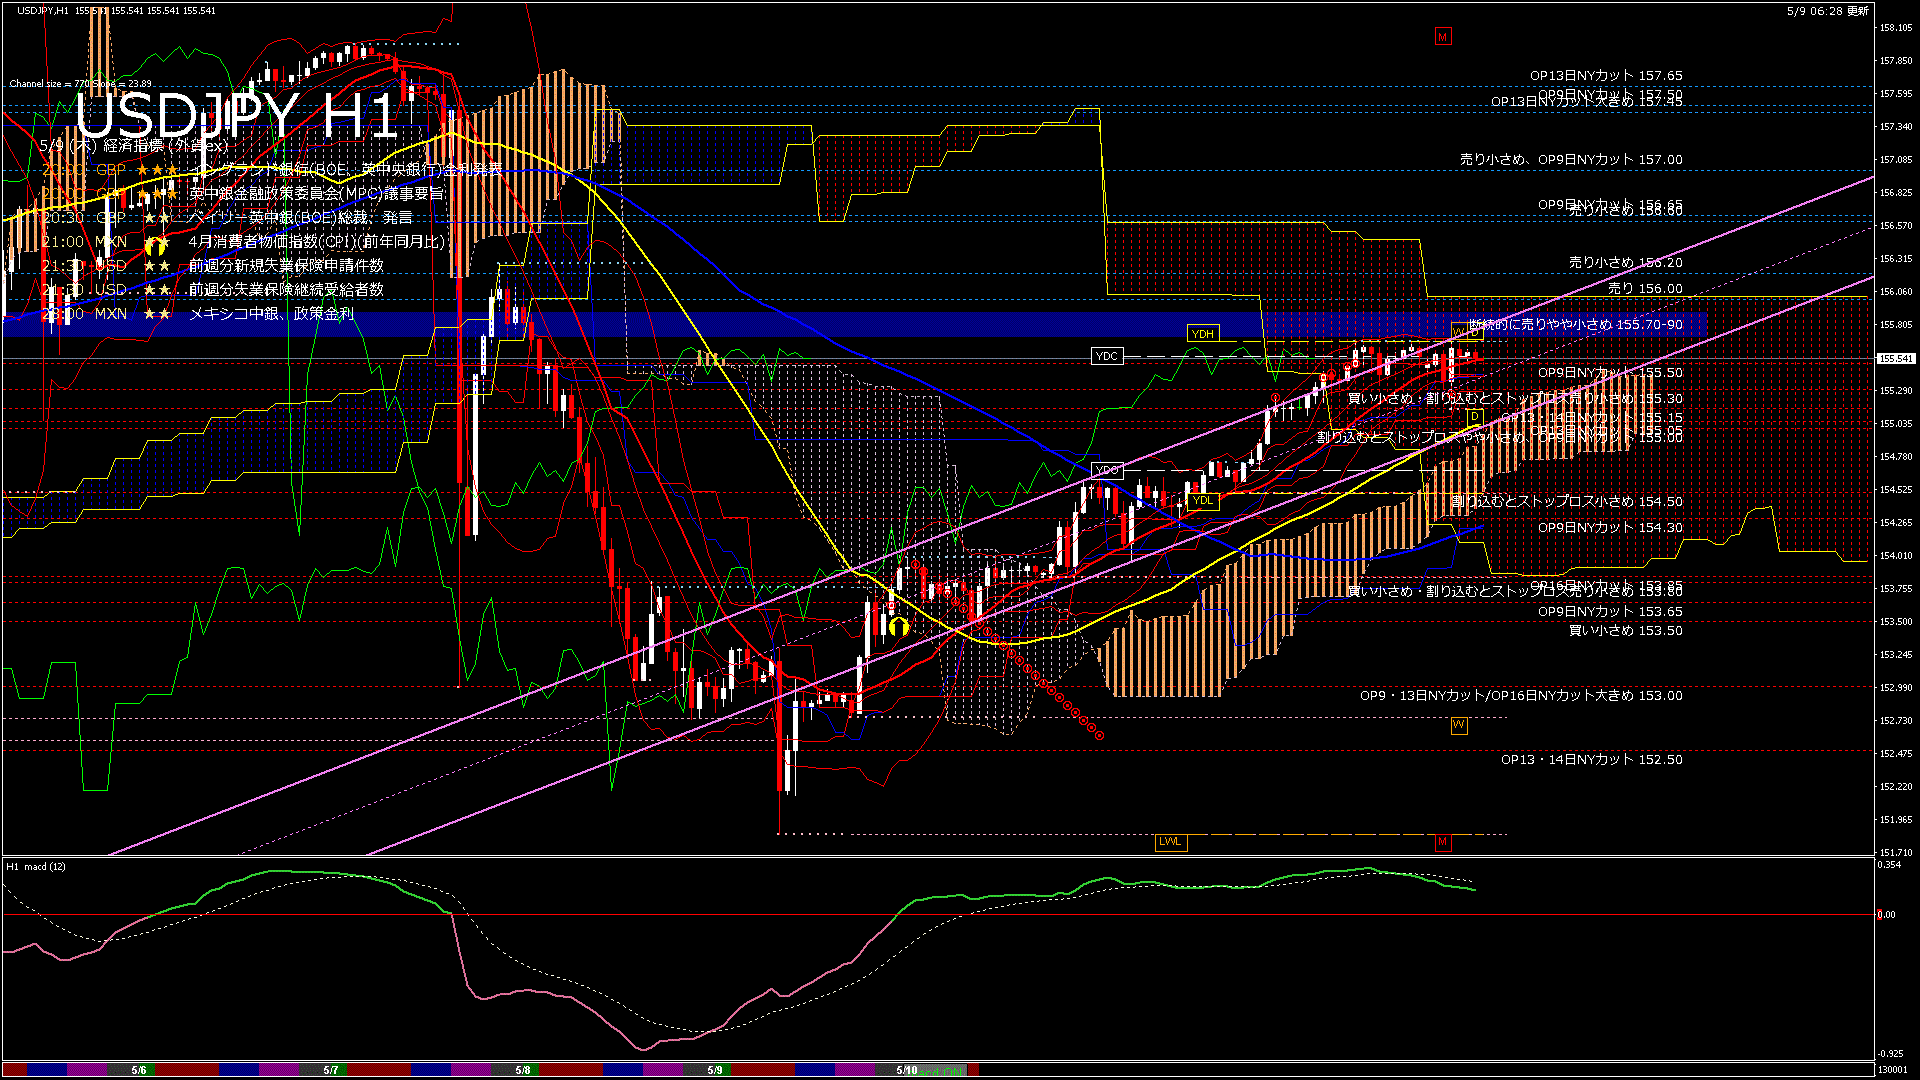The width and height of the screenshot is (1920, 1080).
Task: Click the LWL last-week-low label
Action: coord(1169,842)
